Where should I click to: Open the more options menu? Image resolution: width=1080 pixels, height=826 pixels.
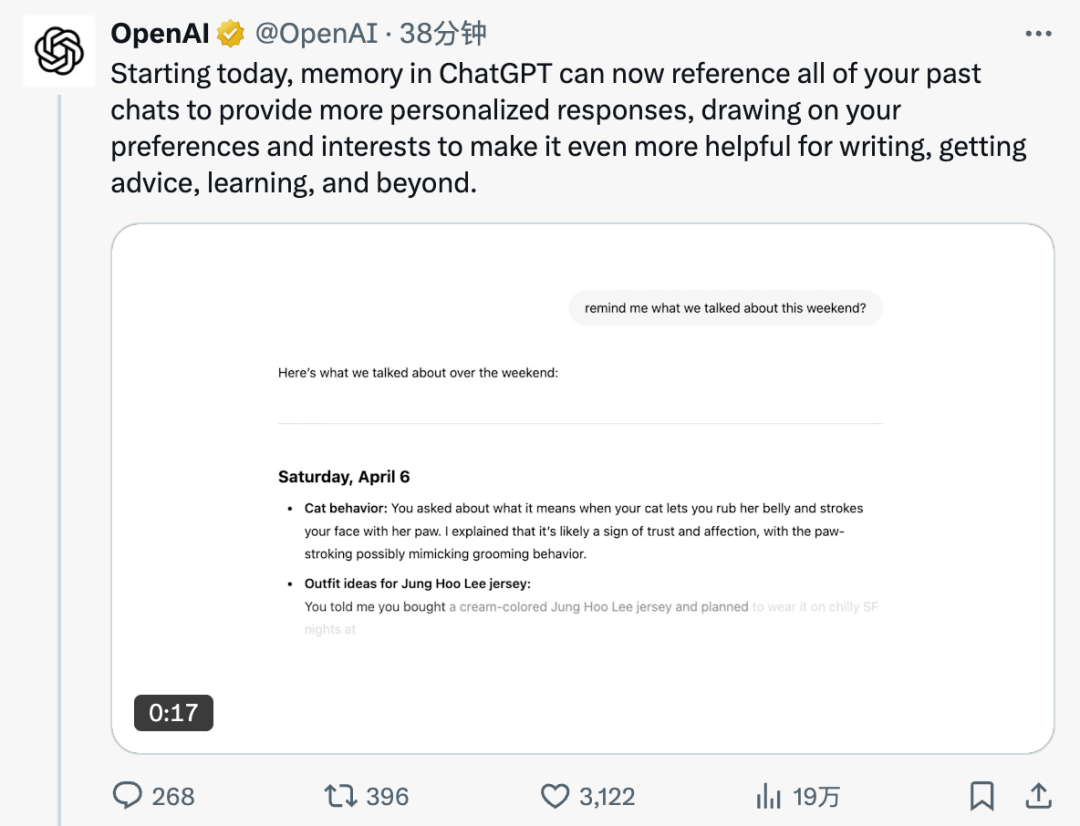coord(1037,32)
